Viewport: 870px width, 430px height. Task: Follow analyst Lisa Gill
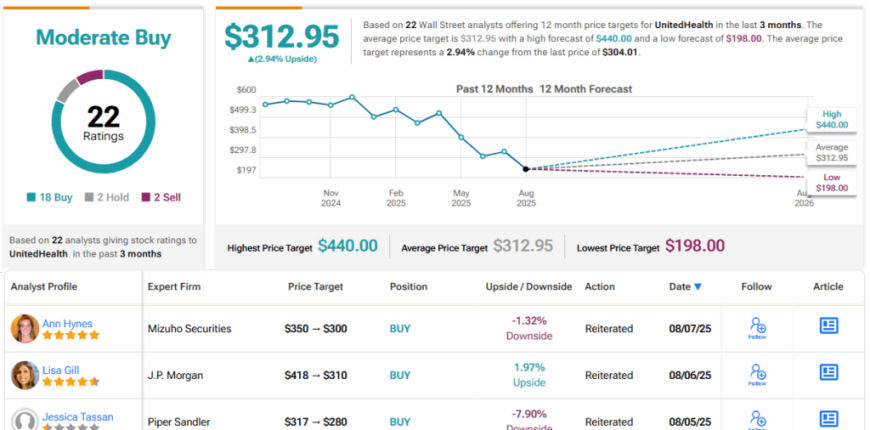coord(757,375)
